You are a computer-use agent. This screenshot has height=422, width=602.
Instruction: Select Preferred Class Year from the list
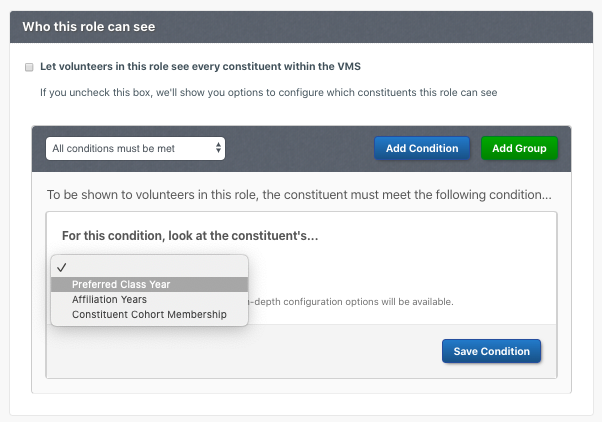[x=150, y=285]
